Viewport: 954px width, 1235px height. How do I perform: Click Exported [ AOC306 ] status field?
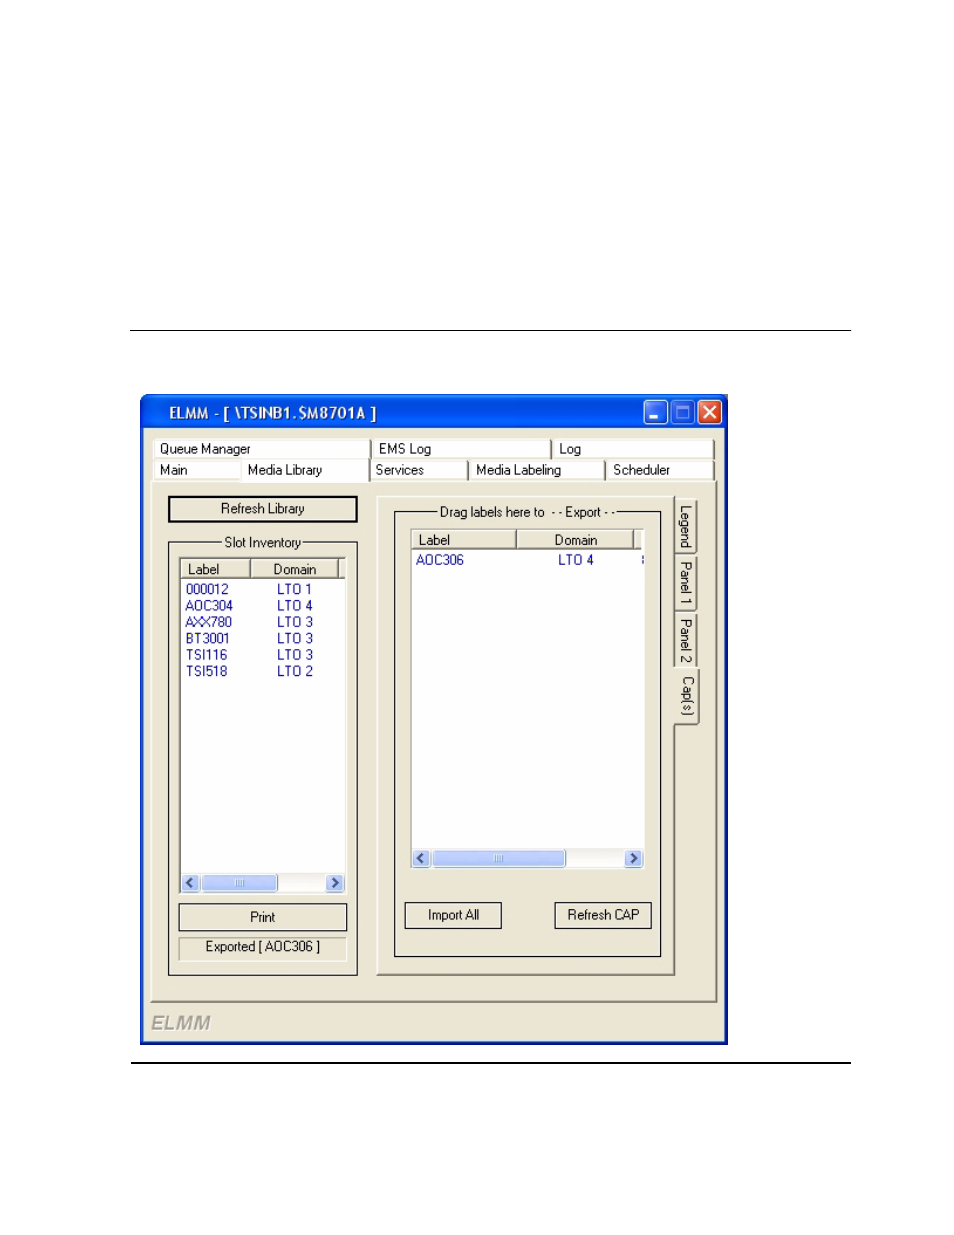pos(263,947)
